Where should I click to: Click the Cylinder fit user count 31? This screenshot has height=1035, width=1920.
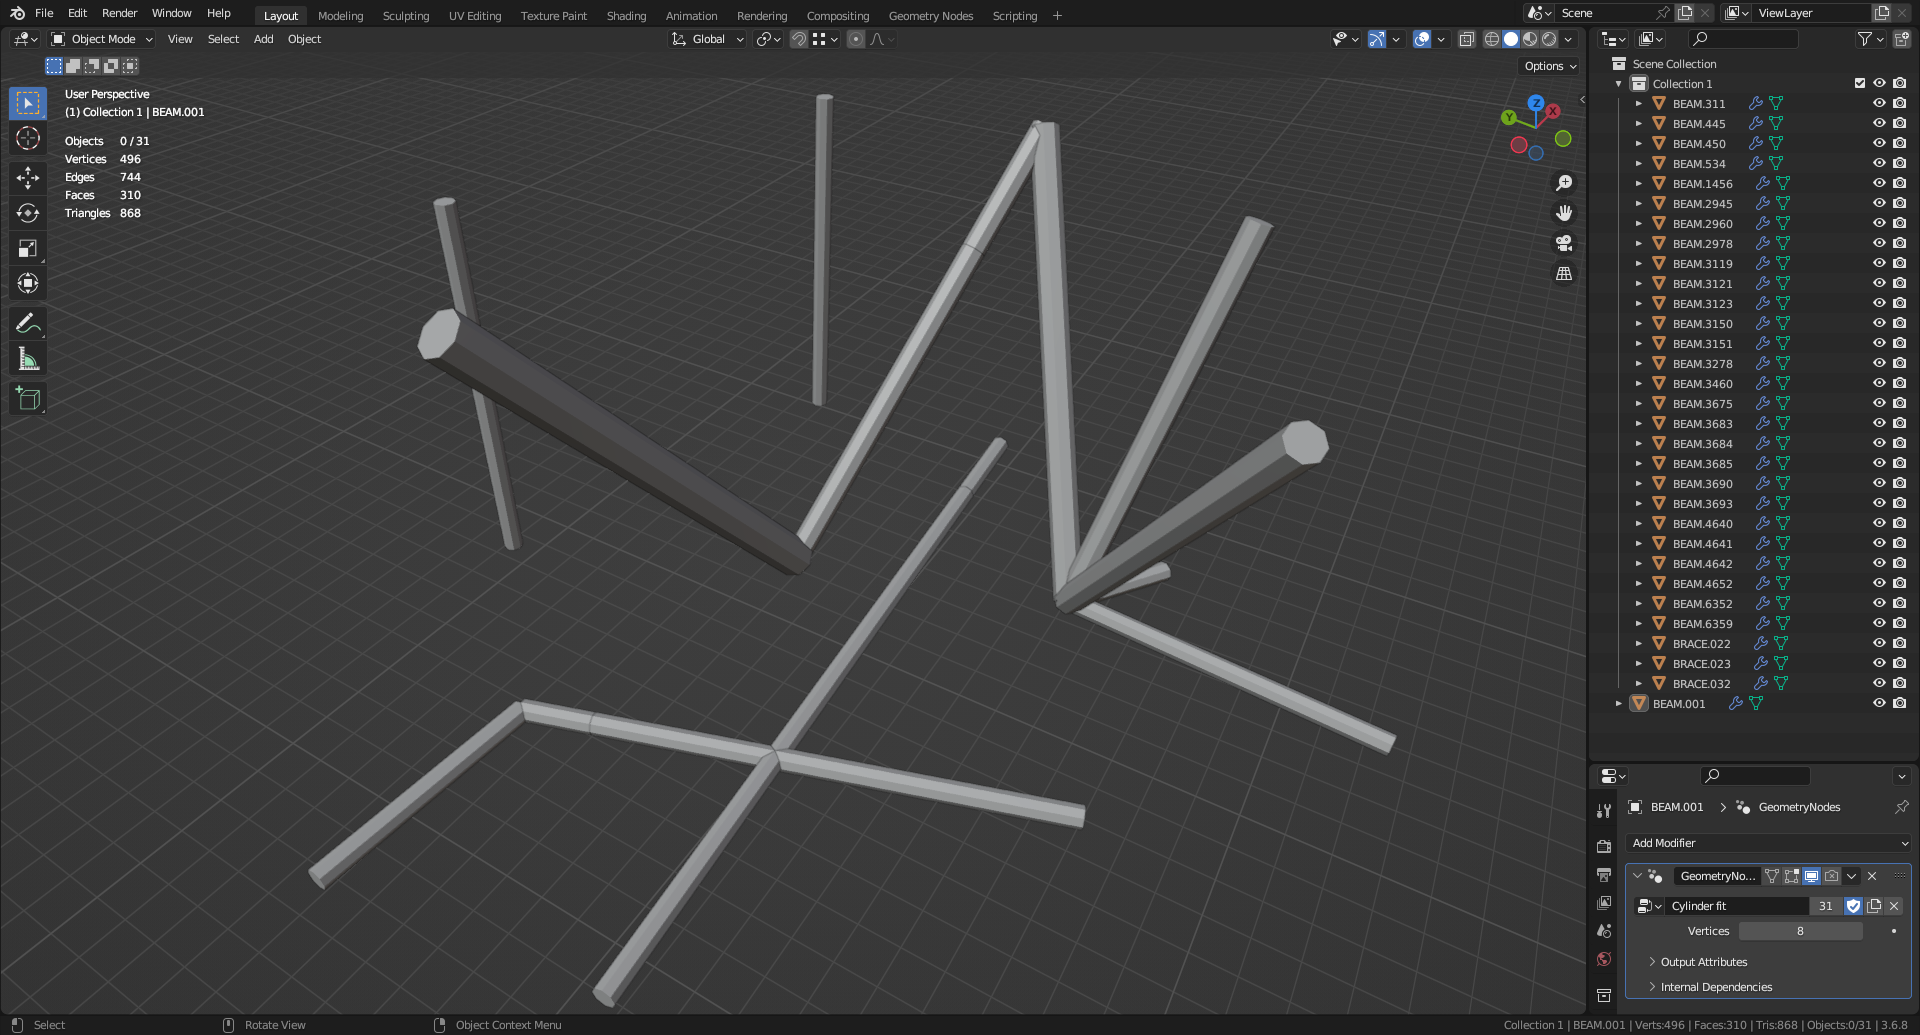coord(1826,906)
